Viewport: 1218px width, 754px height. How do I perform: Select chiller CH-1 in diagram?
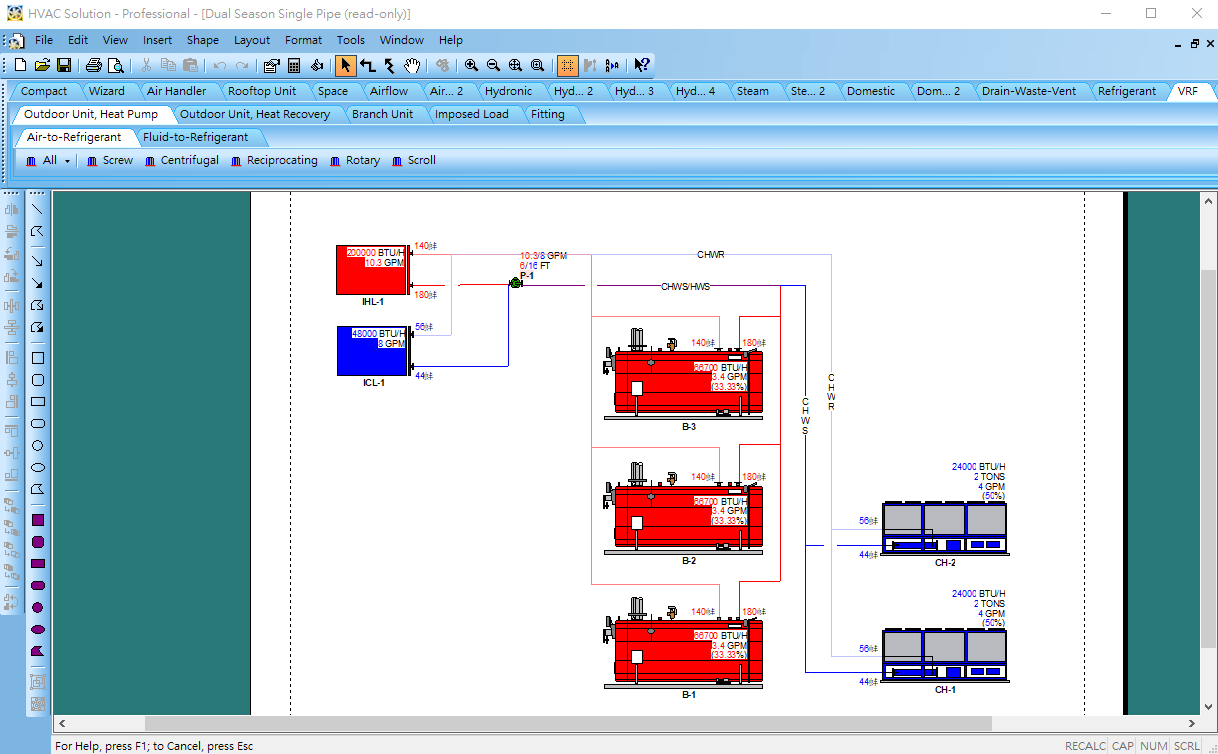click(944, 654)
